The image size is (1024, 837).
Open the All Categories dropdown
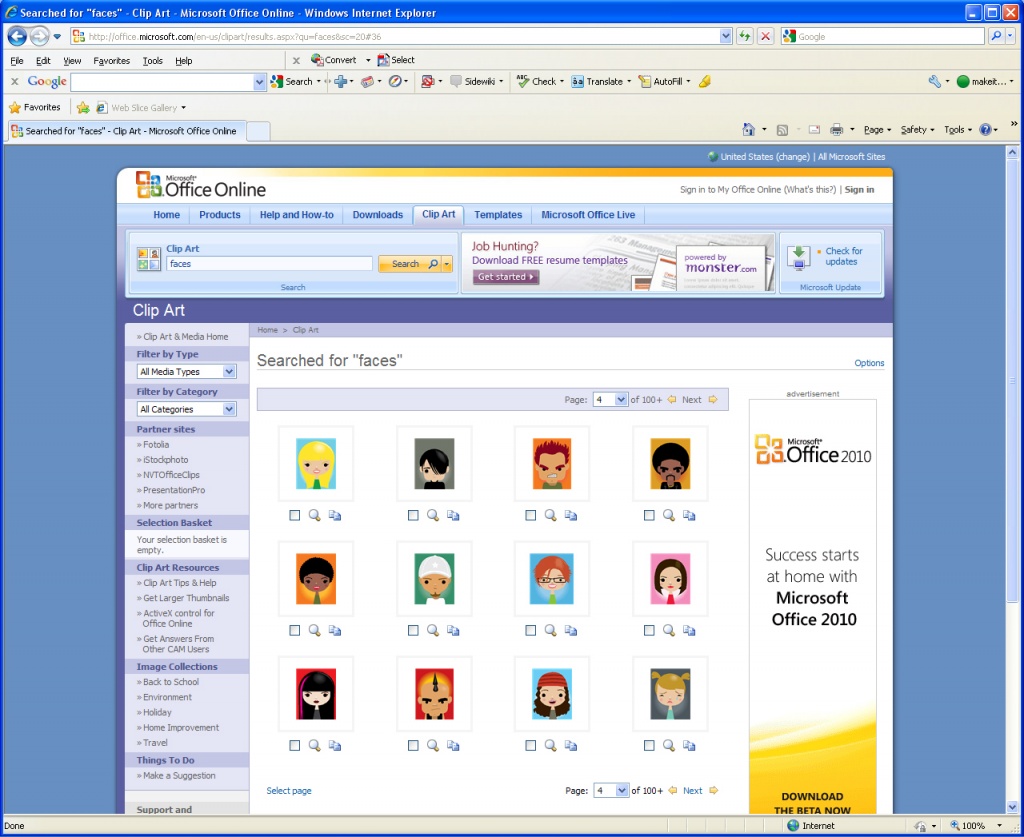[x=187, y=409]
